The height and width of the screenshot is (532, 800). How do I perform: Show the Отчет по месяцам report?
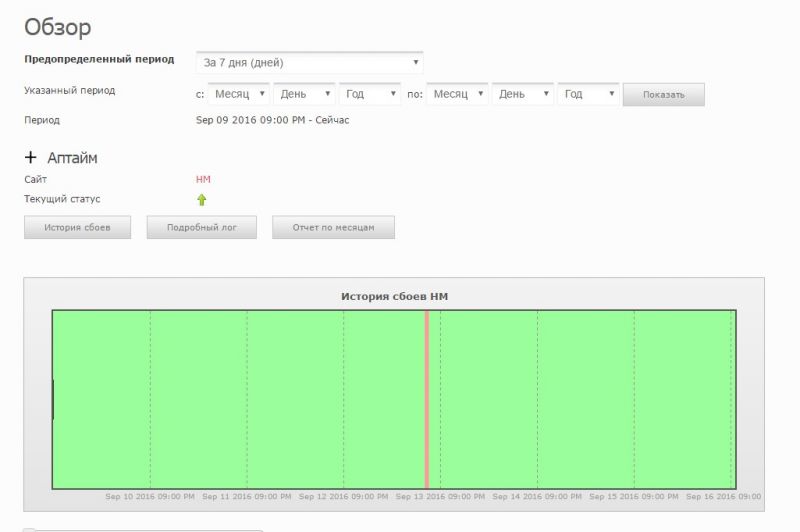coord(333,228)
